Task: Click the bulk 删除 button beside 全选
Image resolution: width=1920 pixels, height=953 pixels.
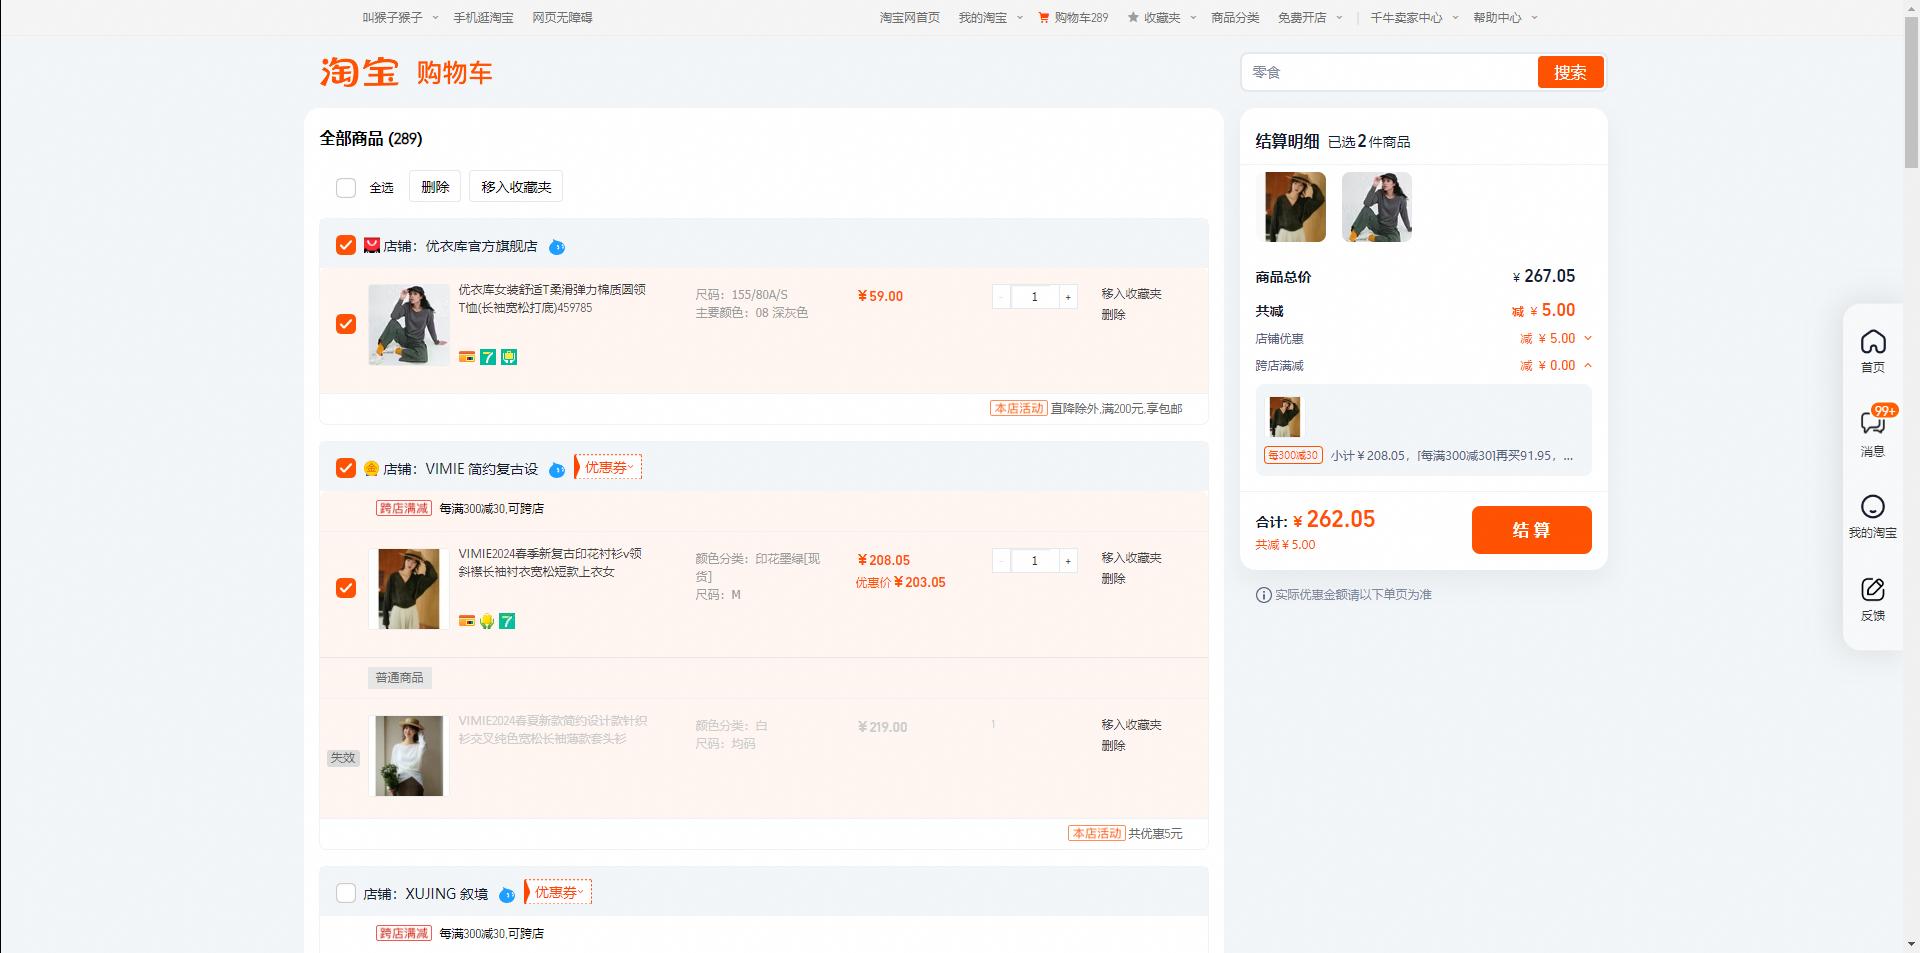Action: point(435,187)
